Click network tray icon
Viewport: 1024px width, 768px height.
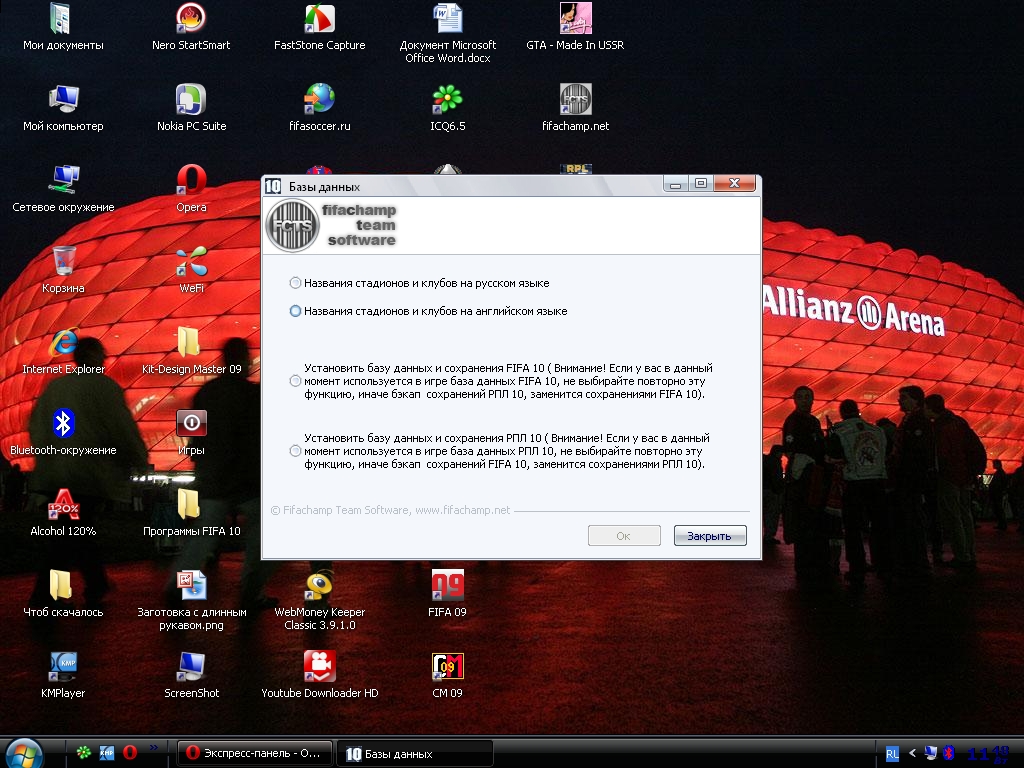[931, 753]
